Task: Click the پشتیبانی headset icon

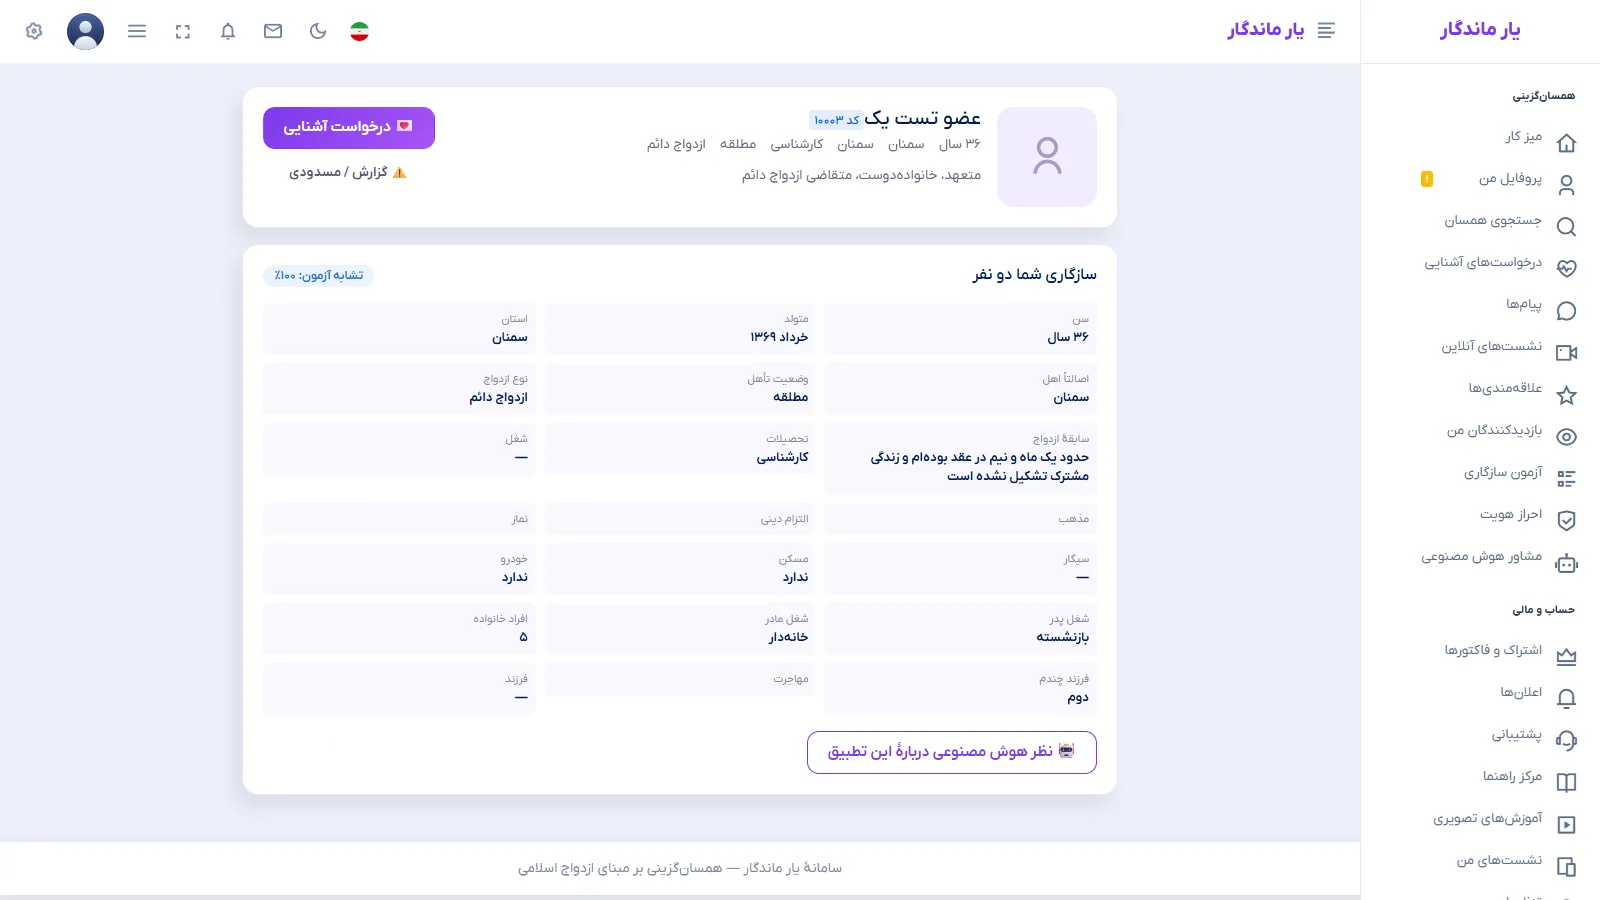Action: click(1567, 741)
